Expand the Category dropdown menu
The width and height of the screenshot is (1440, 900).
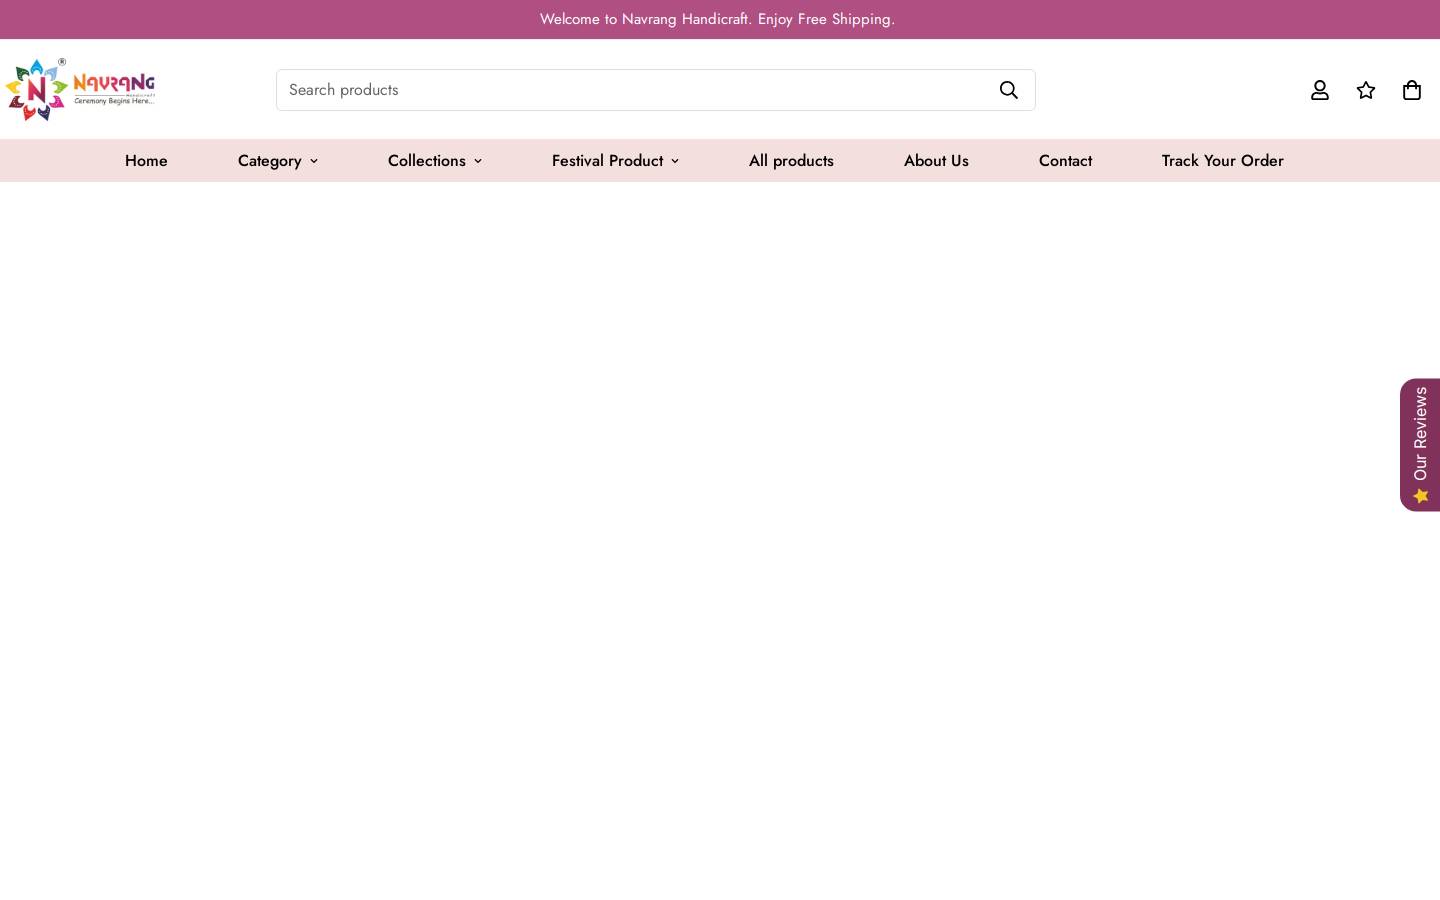278,161
